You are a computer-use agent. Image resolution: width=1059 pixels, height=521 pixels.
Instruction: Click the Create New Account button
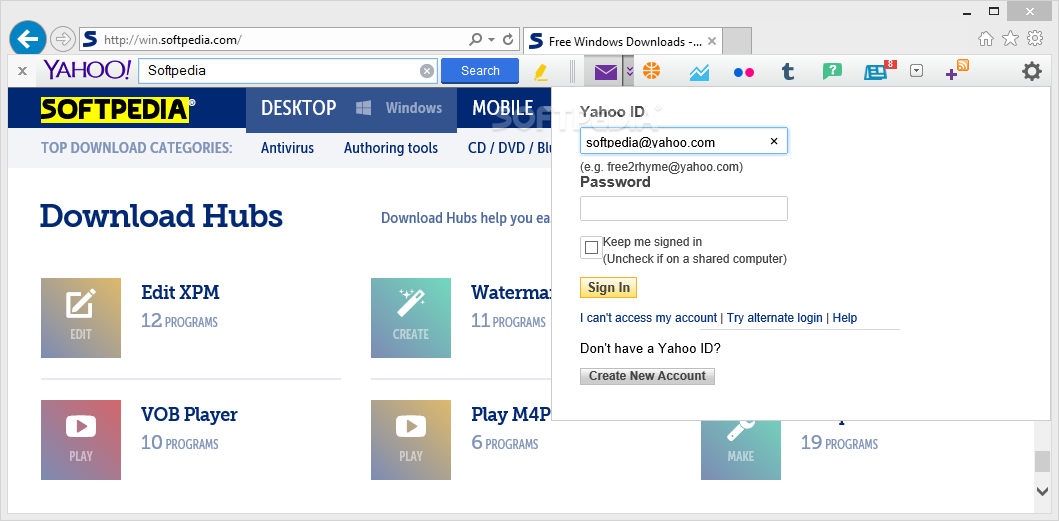pos(647,376)
